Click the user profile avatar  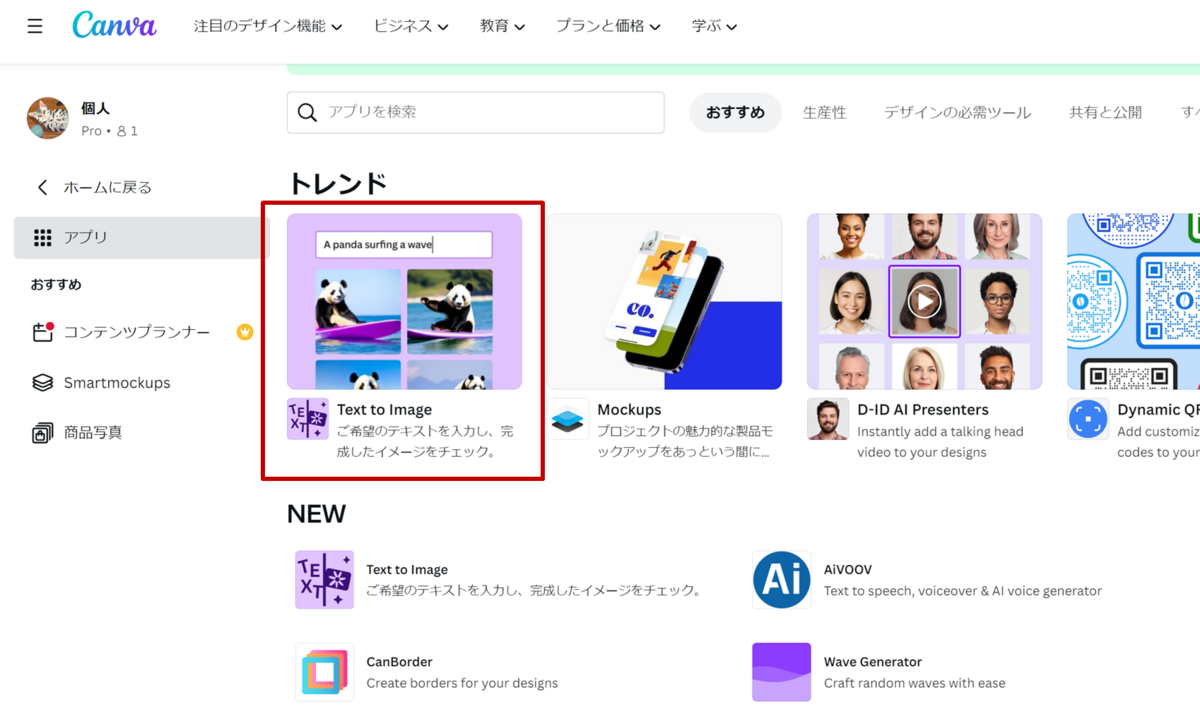[47, 118]
